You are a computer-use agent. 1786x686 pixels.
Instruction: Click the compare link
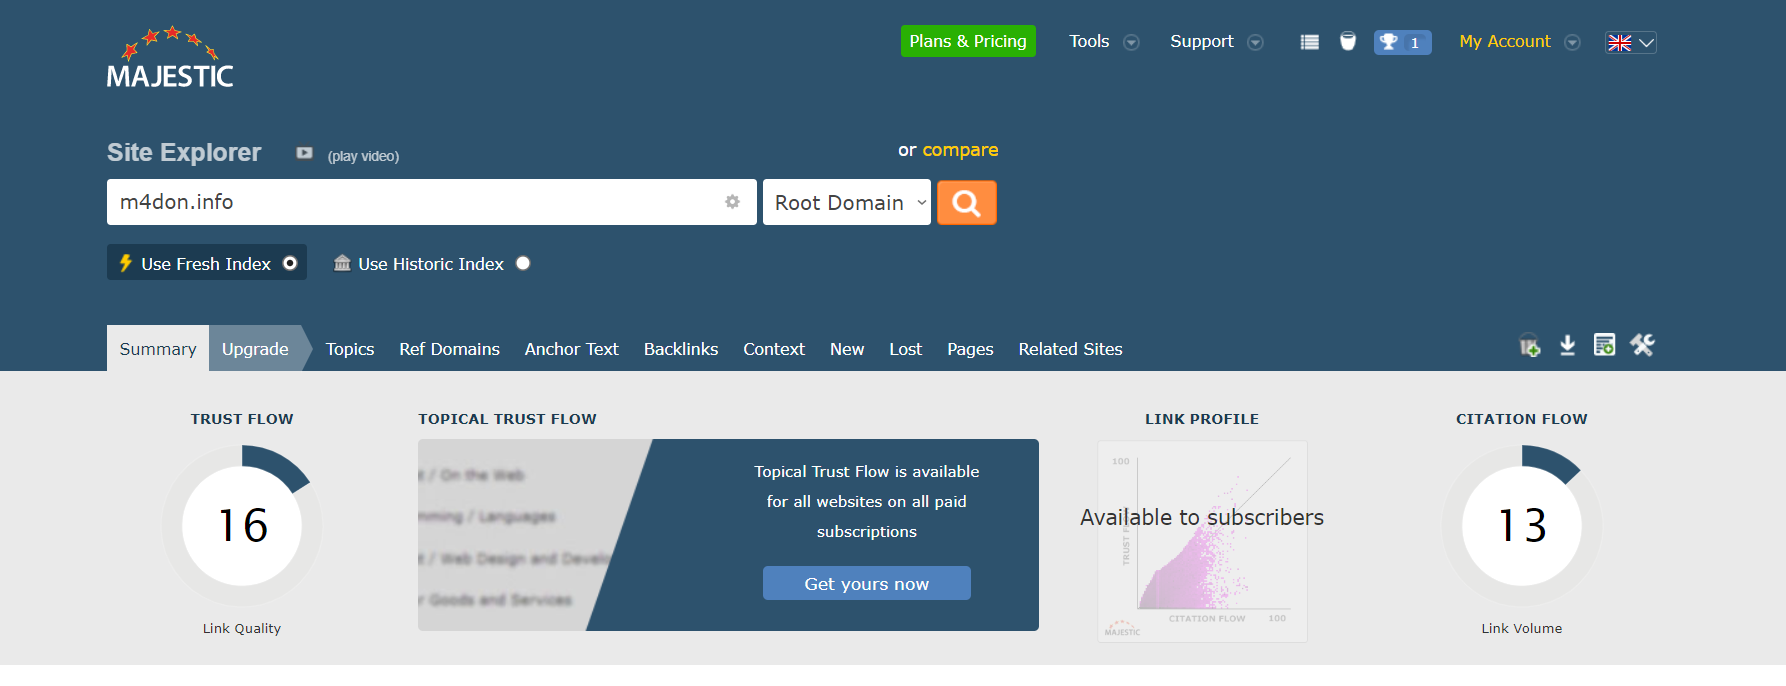[960, 150]
